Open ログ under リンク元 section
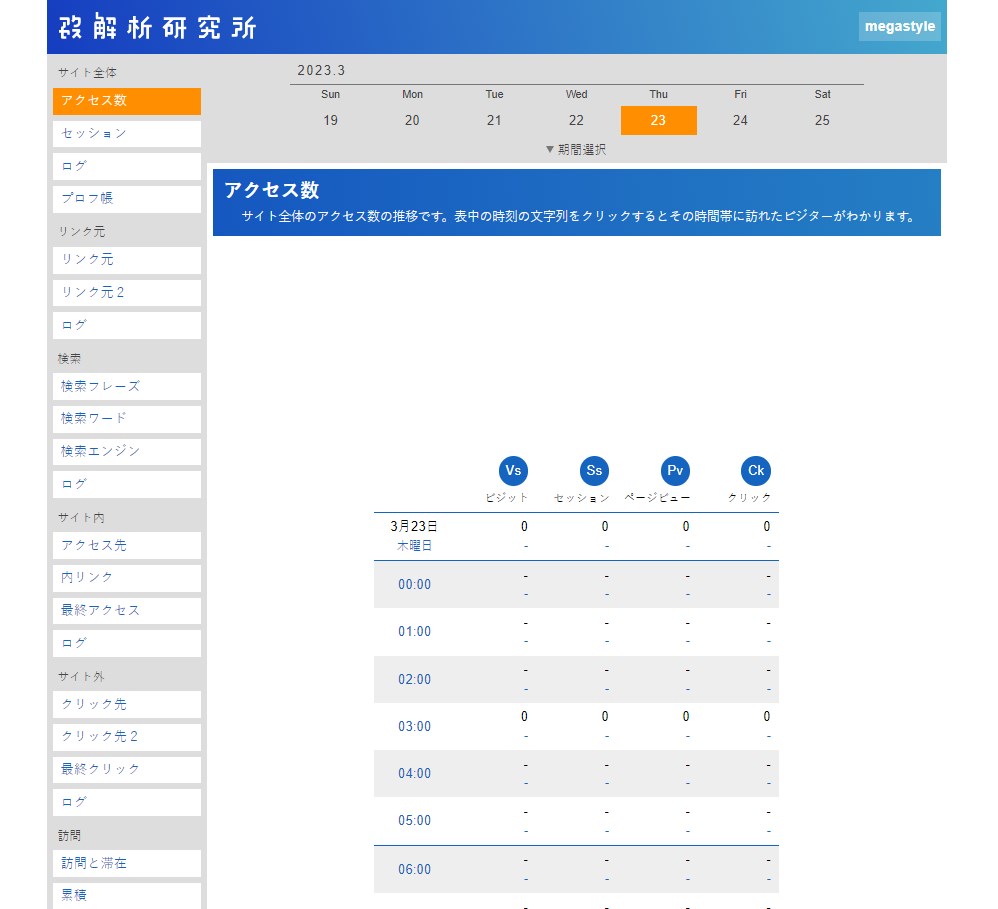 tap(127, 325)
